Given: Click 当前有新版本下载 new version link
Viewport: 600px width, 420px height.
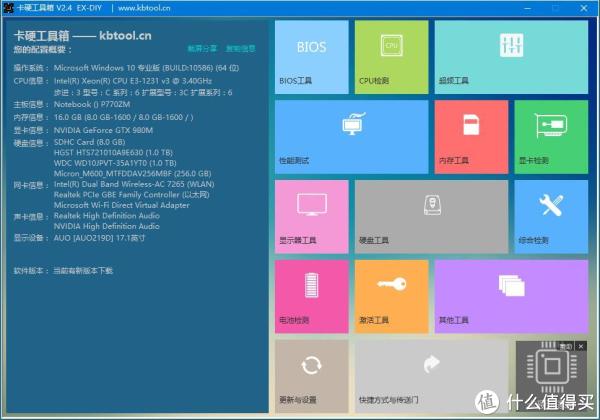Looking at the screenshot, I should coord(83,271).
